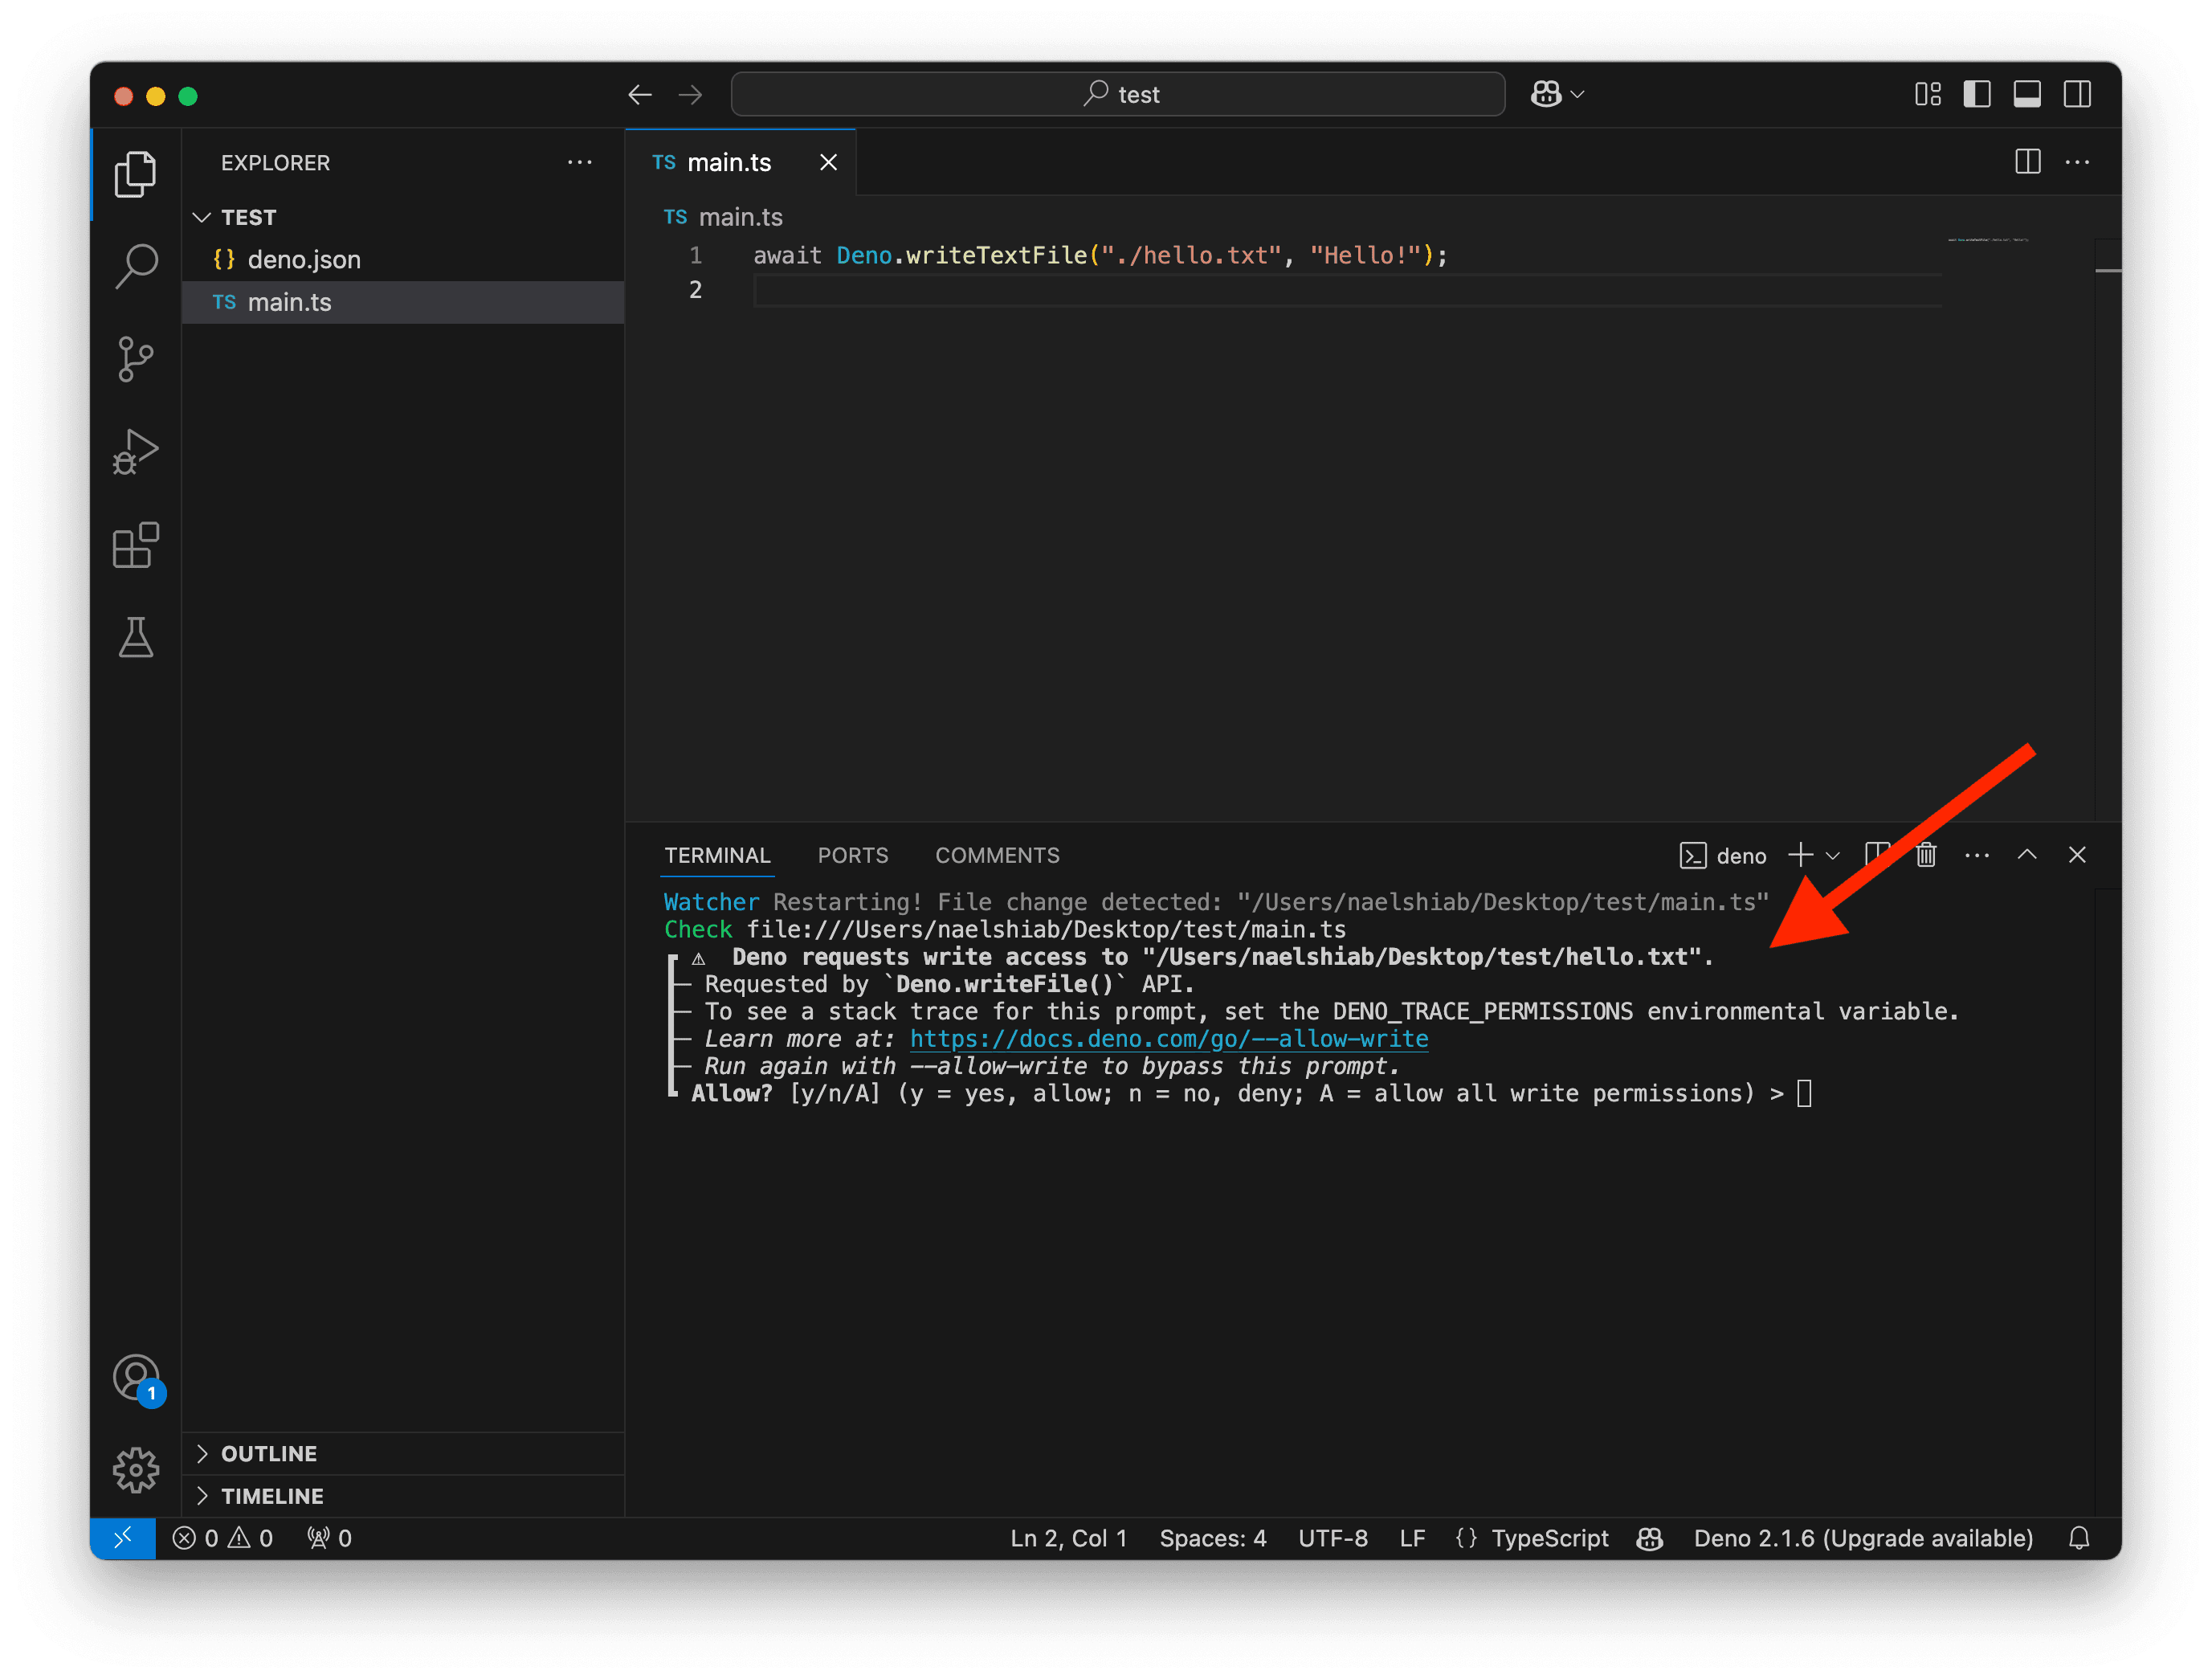The image size is (2212, 1679).
Task: Select the main.ts editor tab
Action: pos(741,162)
